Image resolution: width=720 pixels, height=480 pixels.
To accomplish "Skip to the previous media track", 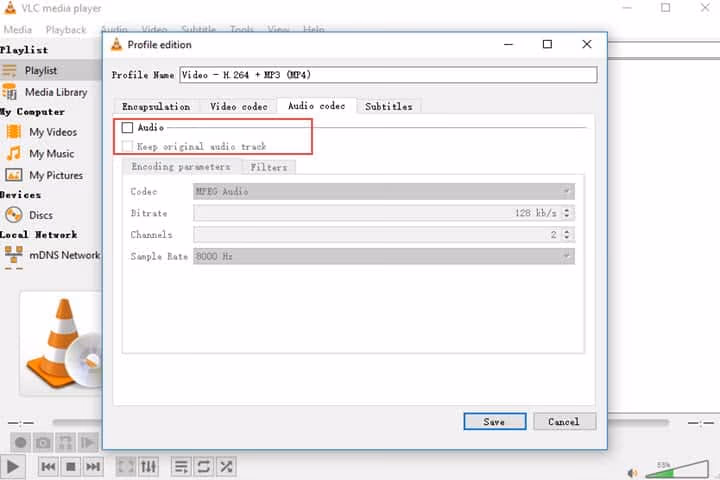I will (48, 466).
